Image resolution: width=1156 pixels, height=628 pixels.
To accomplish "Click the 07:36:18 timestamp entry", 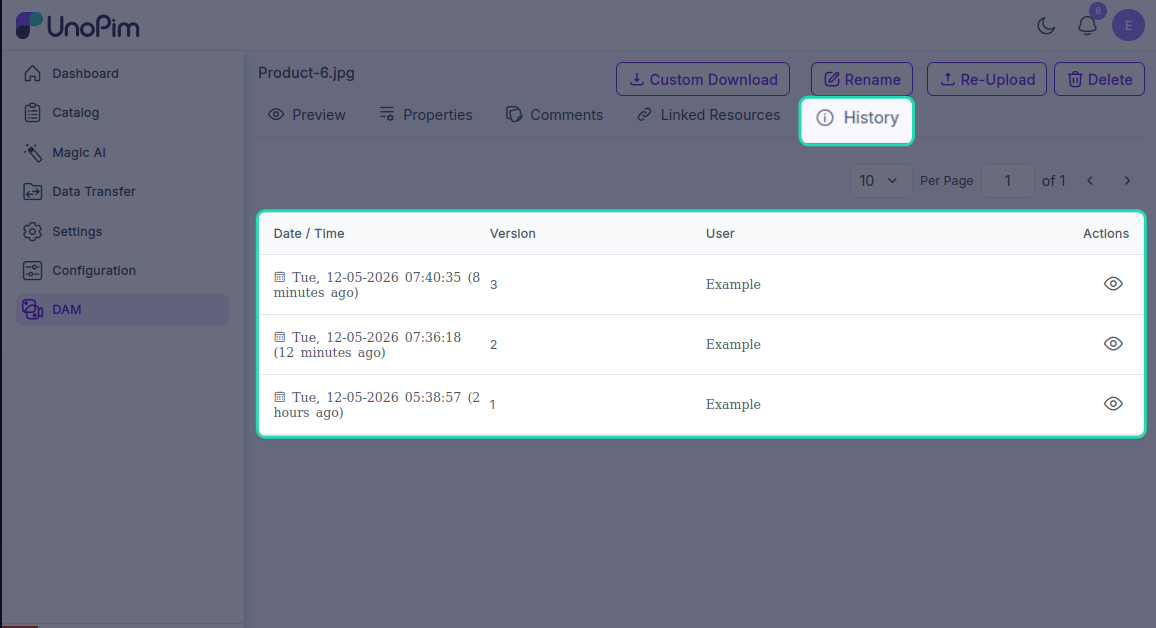I will click(x=367, y=344).
